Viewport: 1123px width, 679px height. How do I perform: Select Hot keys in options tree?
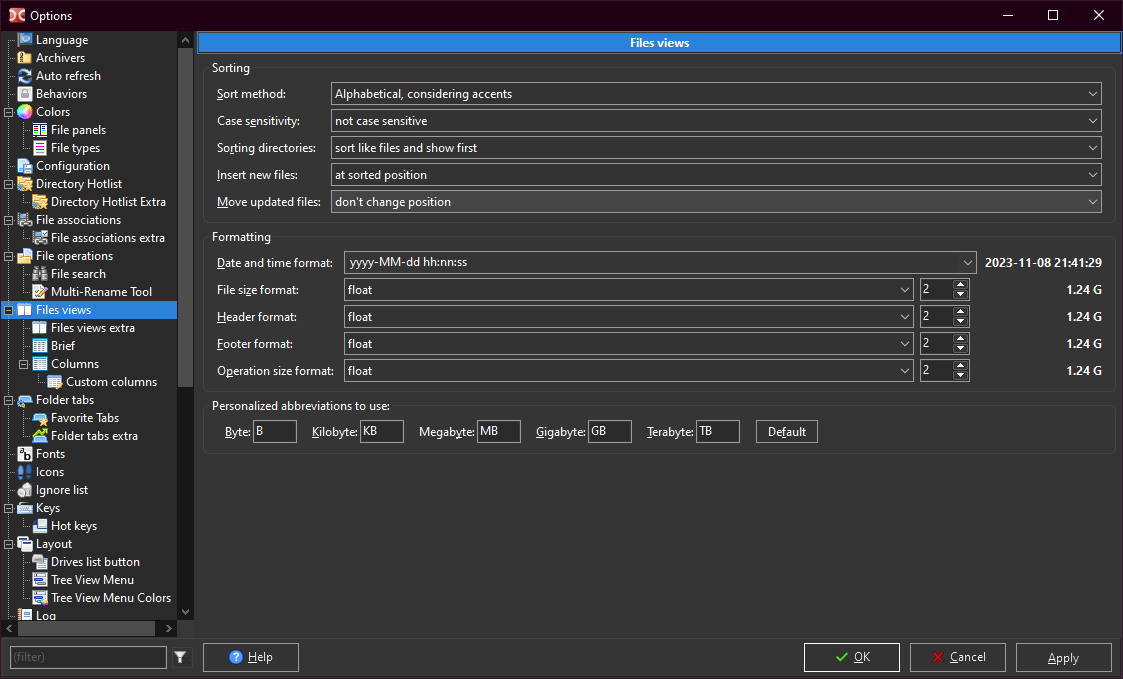coord(73,526)
